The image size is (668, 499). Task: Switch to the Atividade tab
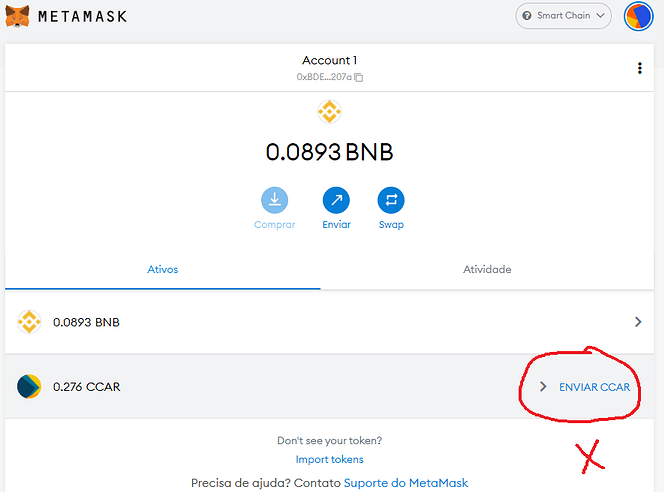[x=487, y=270]
